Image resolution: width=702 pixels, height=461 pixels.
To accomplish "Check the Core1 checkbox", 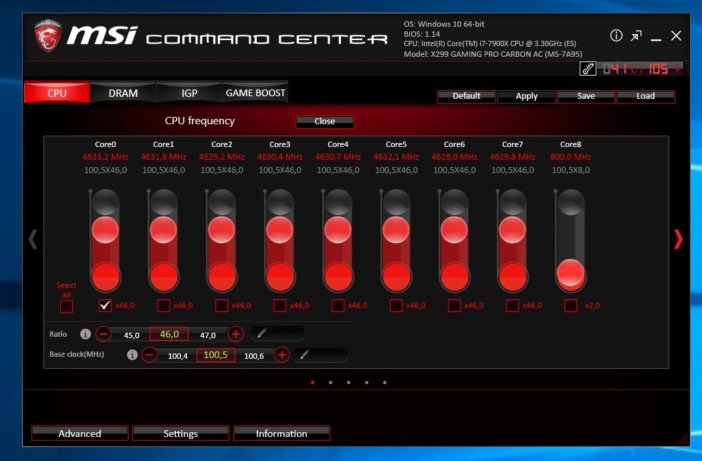I will coord(163,306).
